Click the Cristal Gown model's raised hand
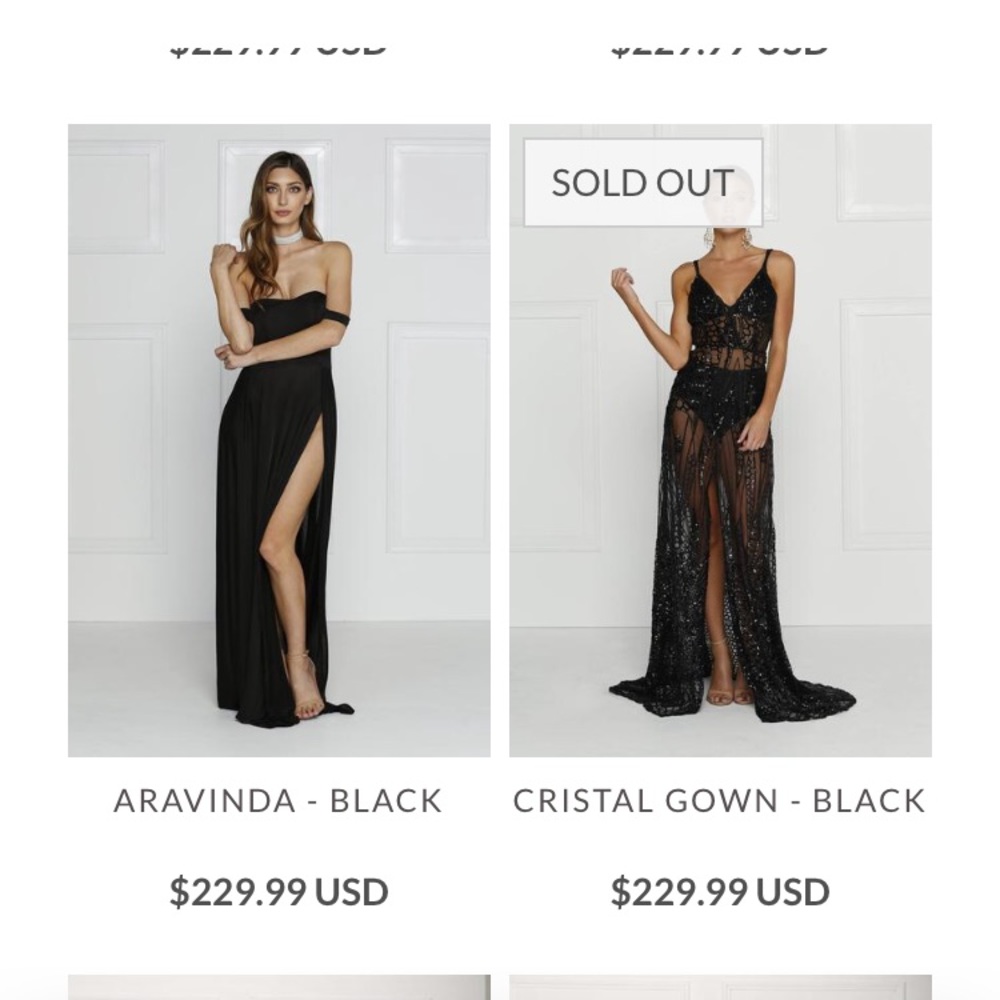Image resolution: width=1000 pixels, height=1000 pixels. [x=623, y=280]
